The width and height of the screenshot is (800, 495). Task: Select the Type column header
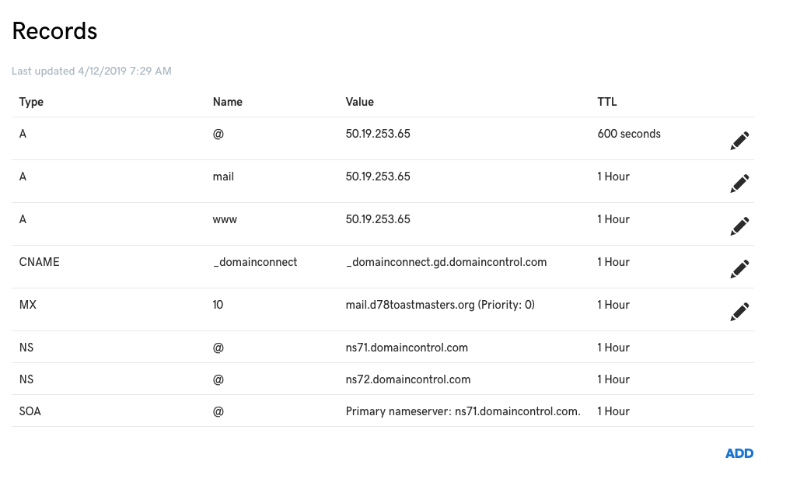31,102
